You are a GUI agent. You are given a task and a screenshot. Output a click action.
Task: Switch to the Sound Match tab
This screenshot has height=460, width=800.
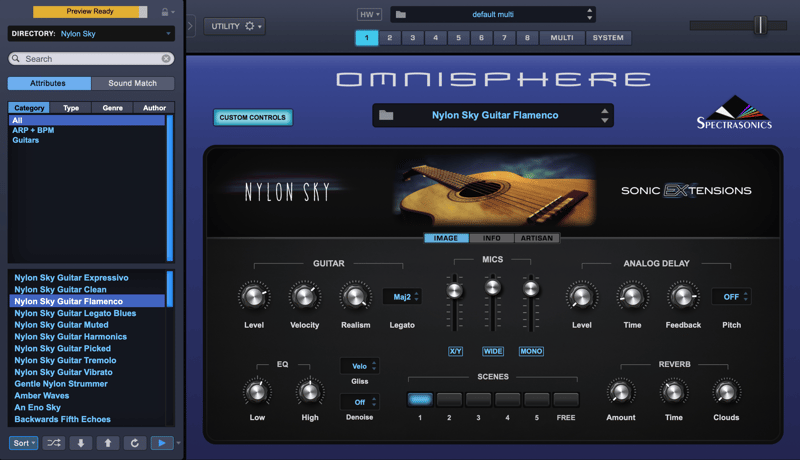click(133, 83)
